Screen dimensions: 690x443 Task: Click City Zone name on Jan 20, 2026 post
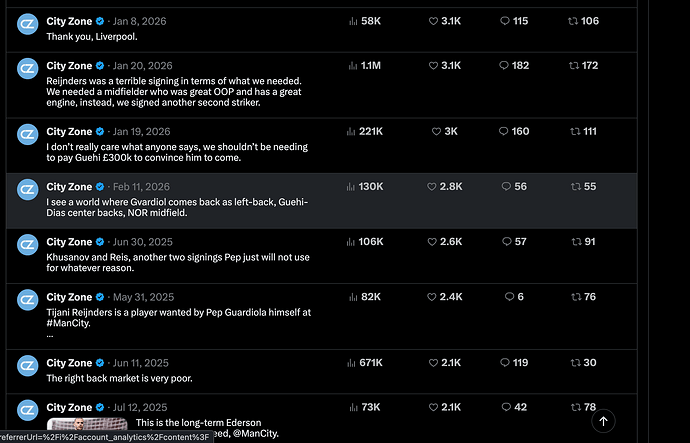pyautogui.click(x=69, y=66)
